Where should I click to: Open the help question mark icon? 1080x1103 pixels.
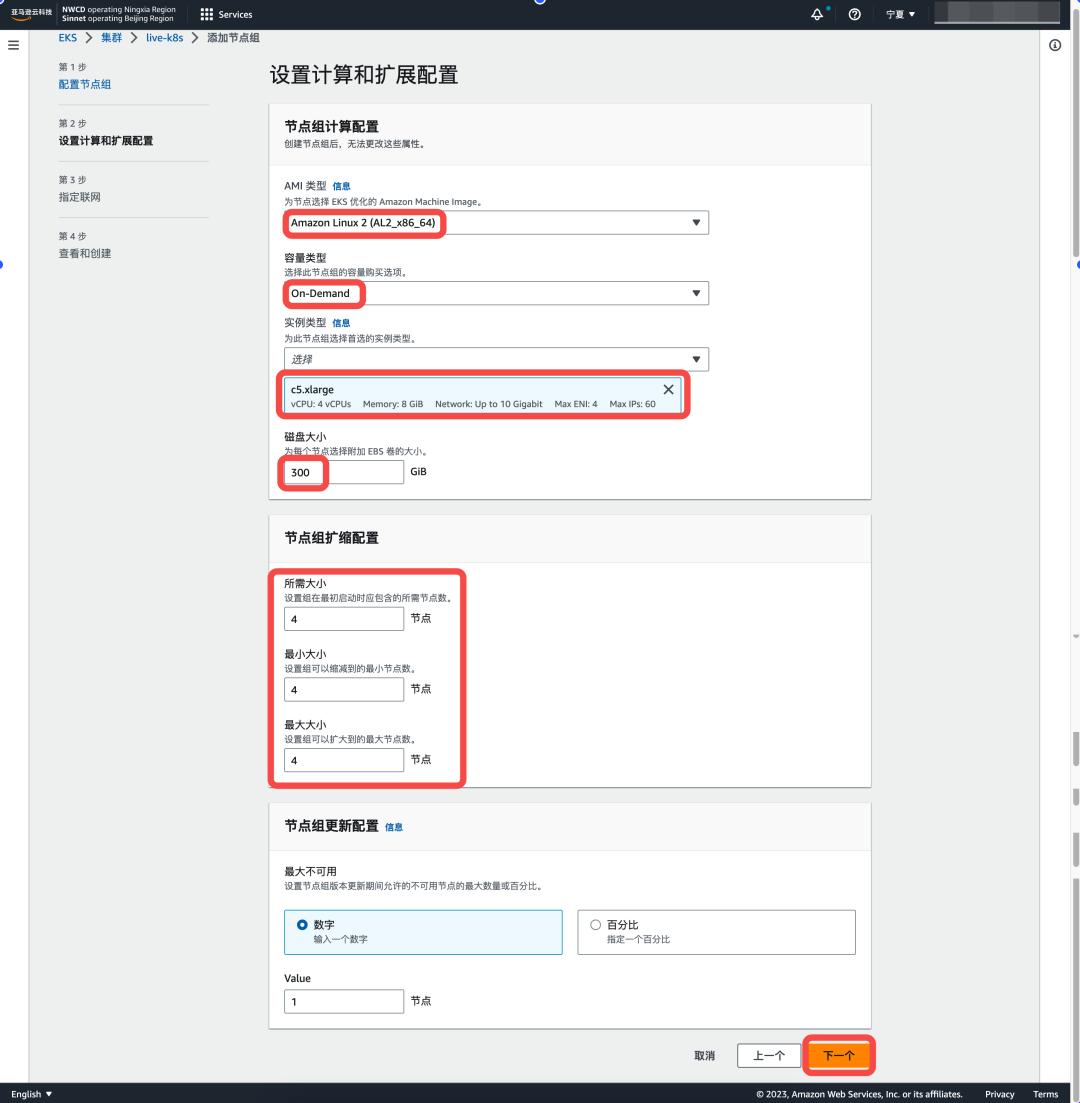pyautogui.click(x=854, y=14)
